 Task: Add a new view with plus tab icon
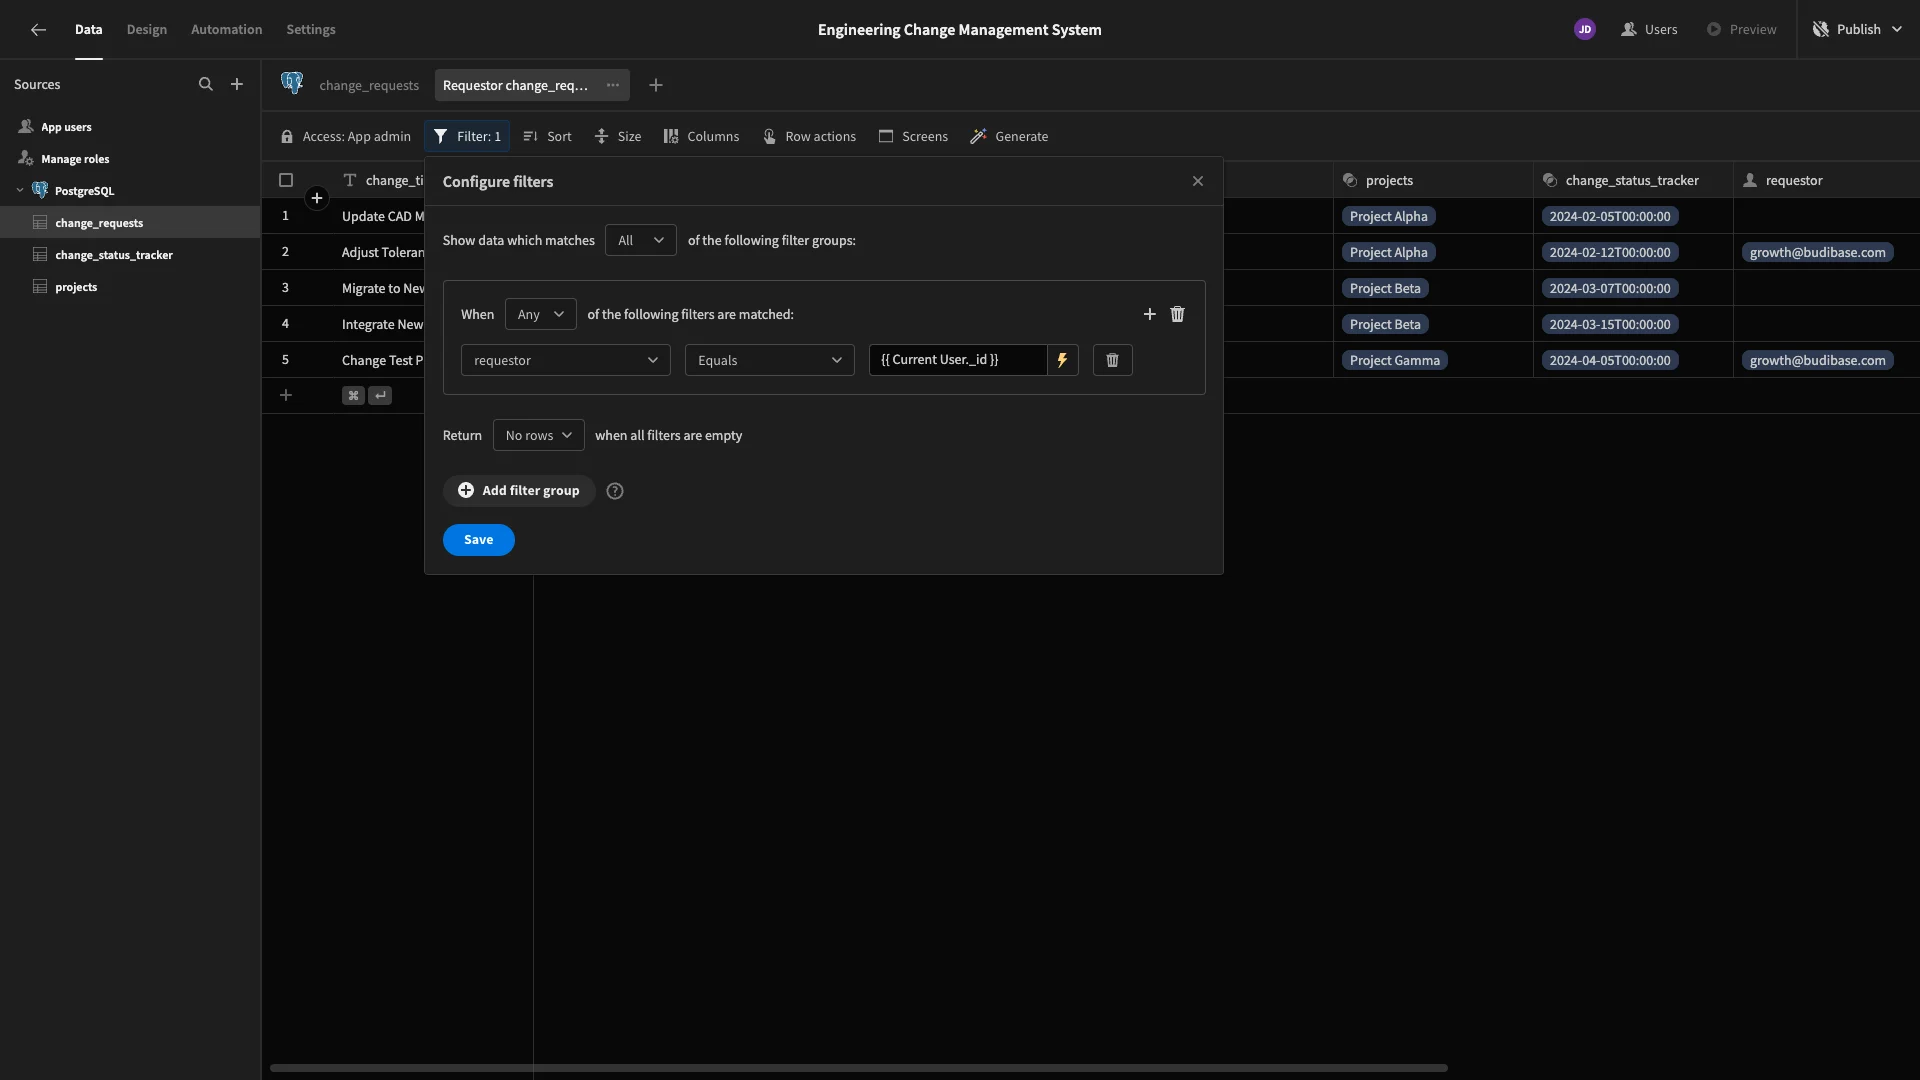coord(656,85)
